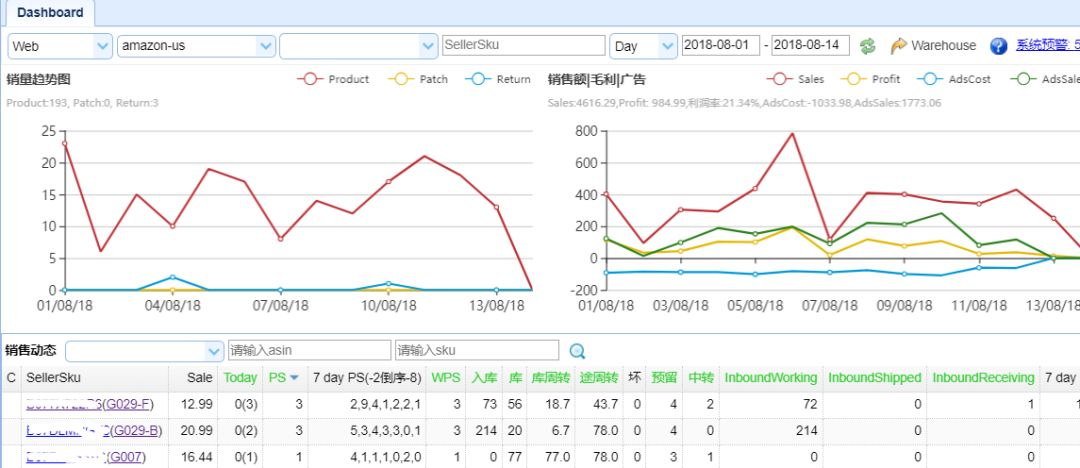Screen dimensions: 1080x468
Task: Click the Warehouse arrow icon
Action: pos(898,46)
